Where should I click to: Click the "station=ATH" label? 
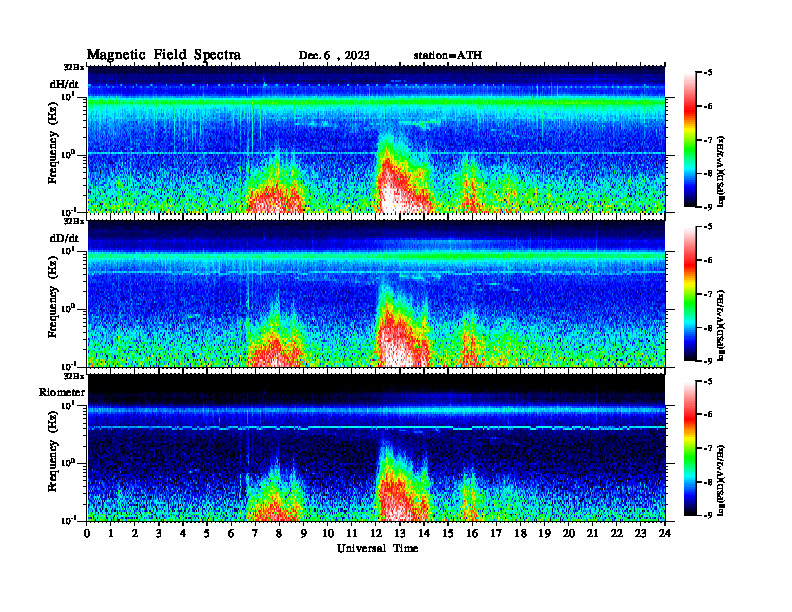[448, 55]
